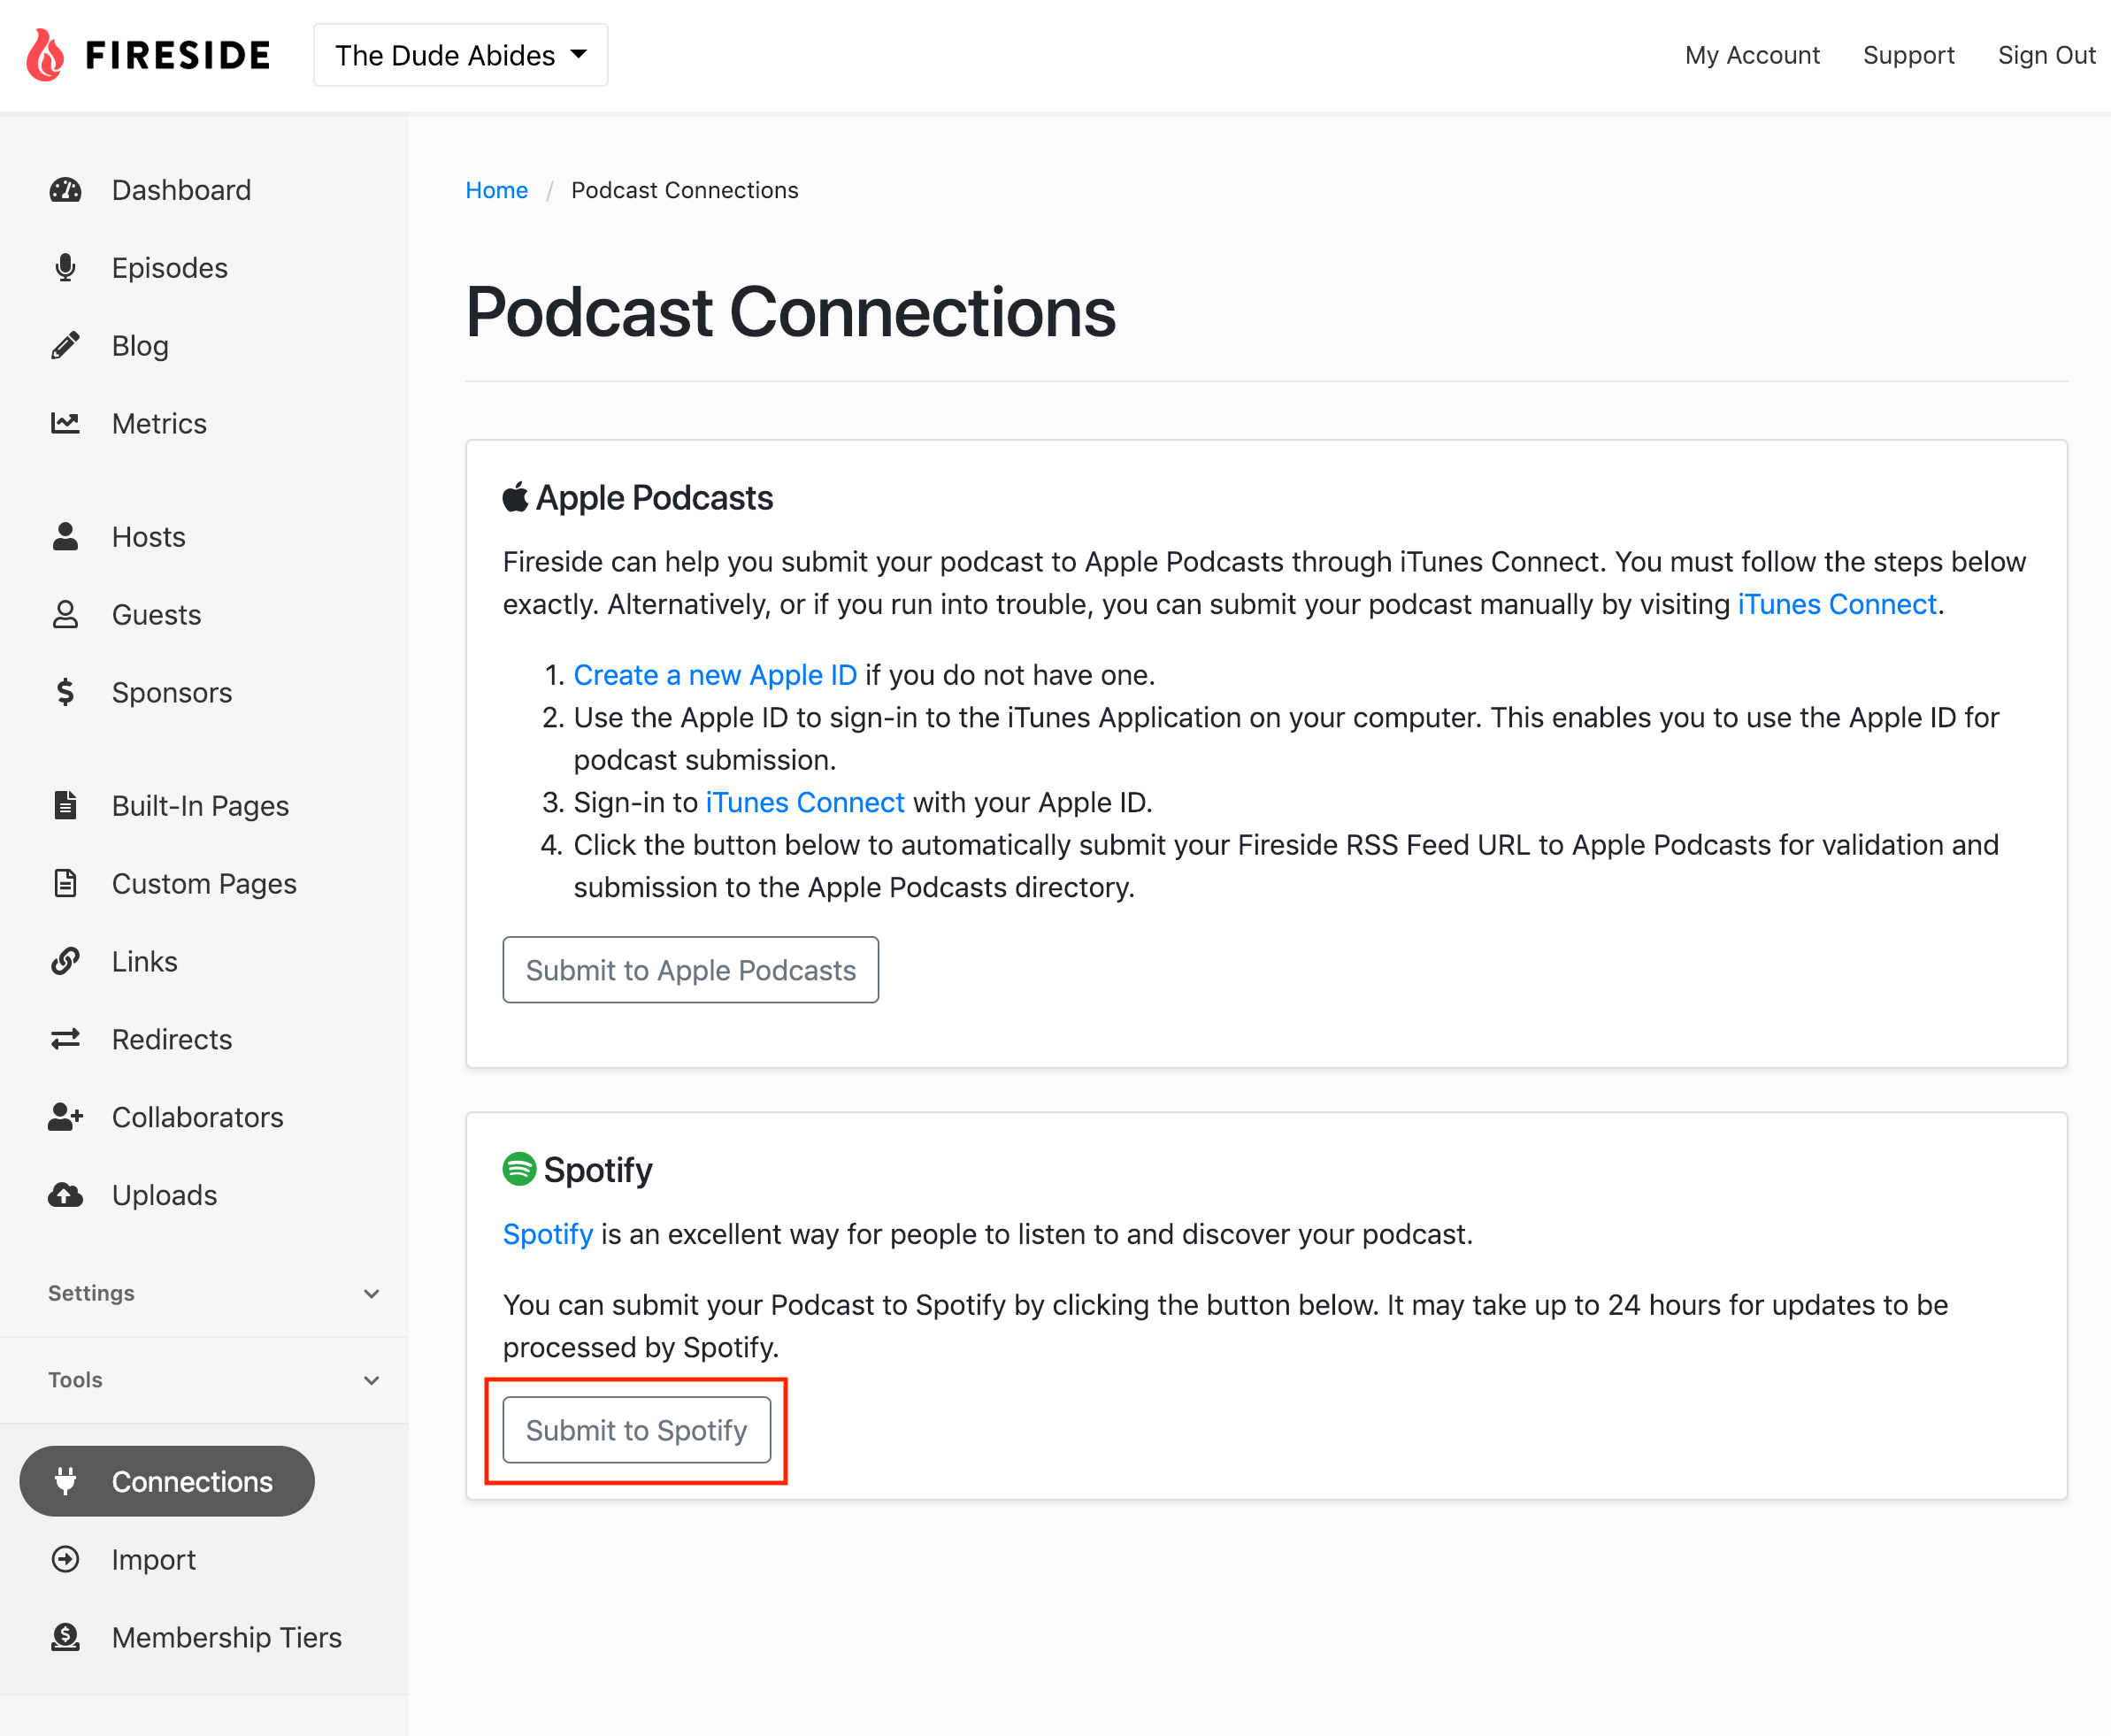
Task: Click the Support header link
Action: 1908,55
